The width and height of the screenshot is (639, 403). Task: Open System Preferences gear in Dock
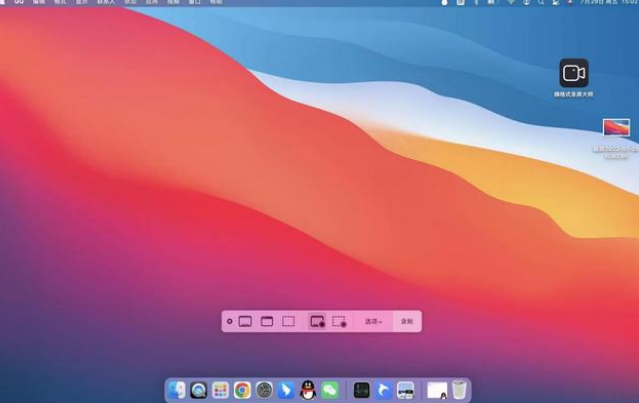pos(264,390)
